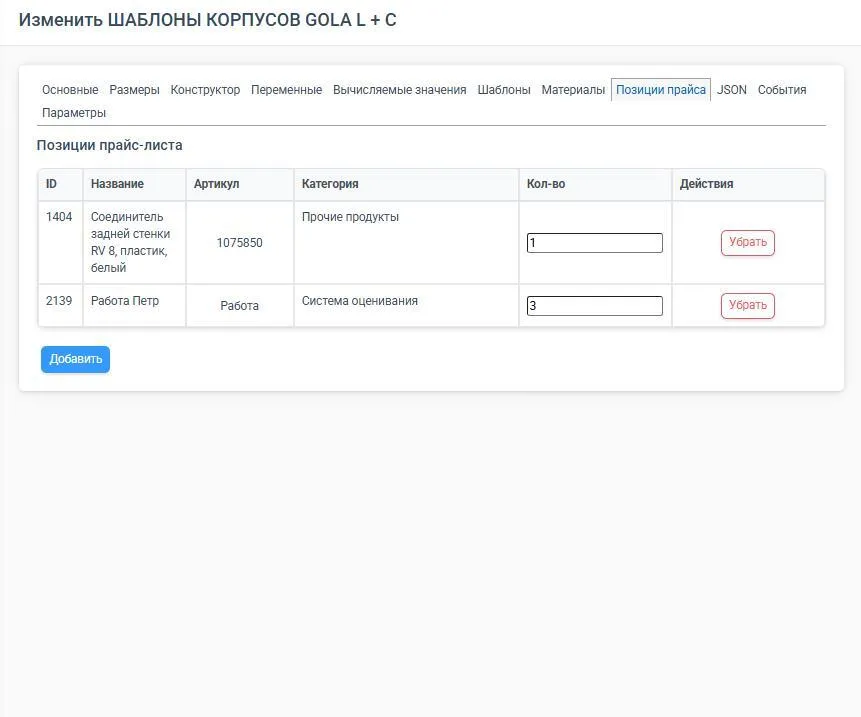Image resolution: width=861 pixels, height=717 pixels.
Task: Open the Параметры tab
Action: click(x=74, y=113)
